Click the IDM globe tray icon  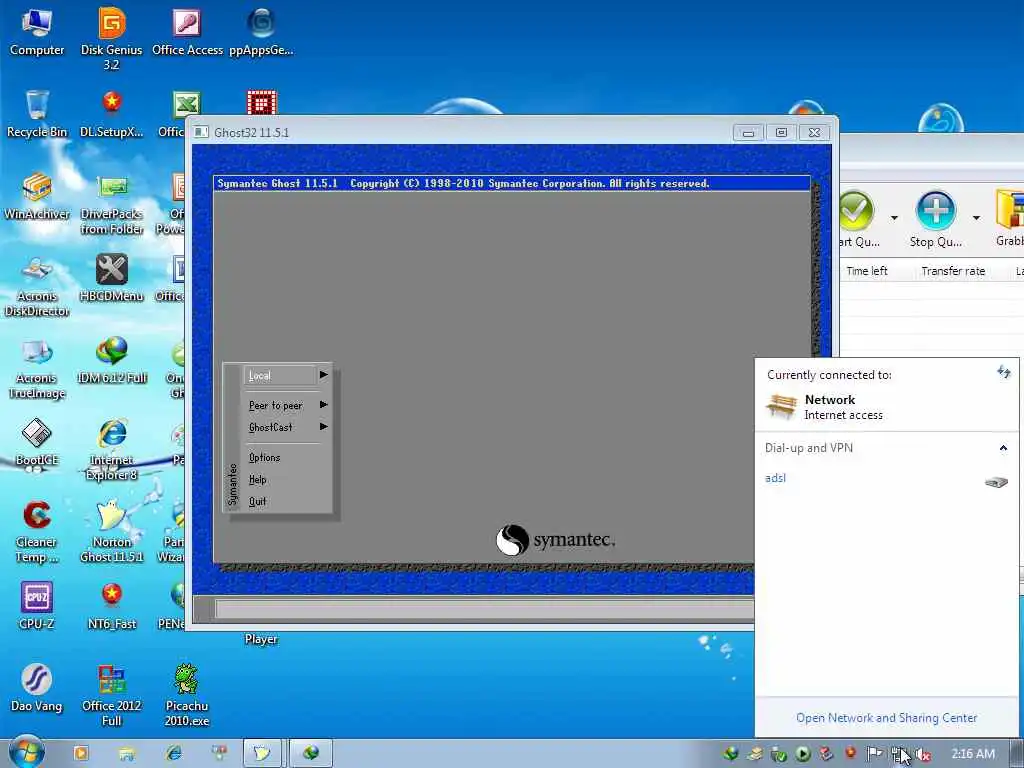(730, 754)
